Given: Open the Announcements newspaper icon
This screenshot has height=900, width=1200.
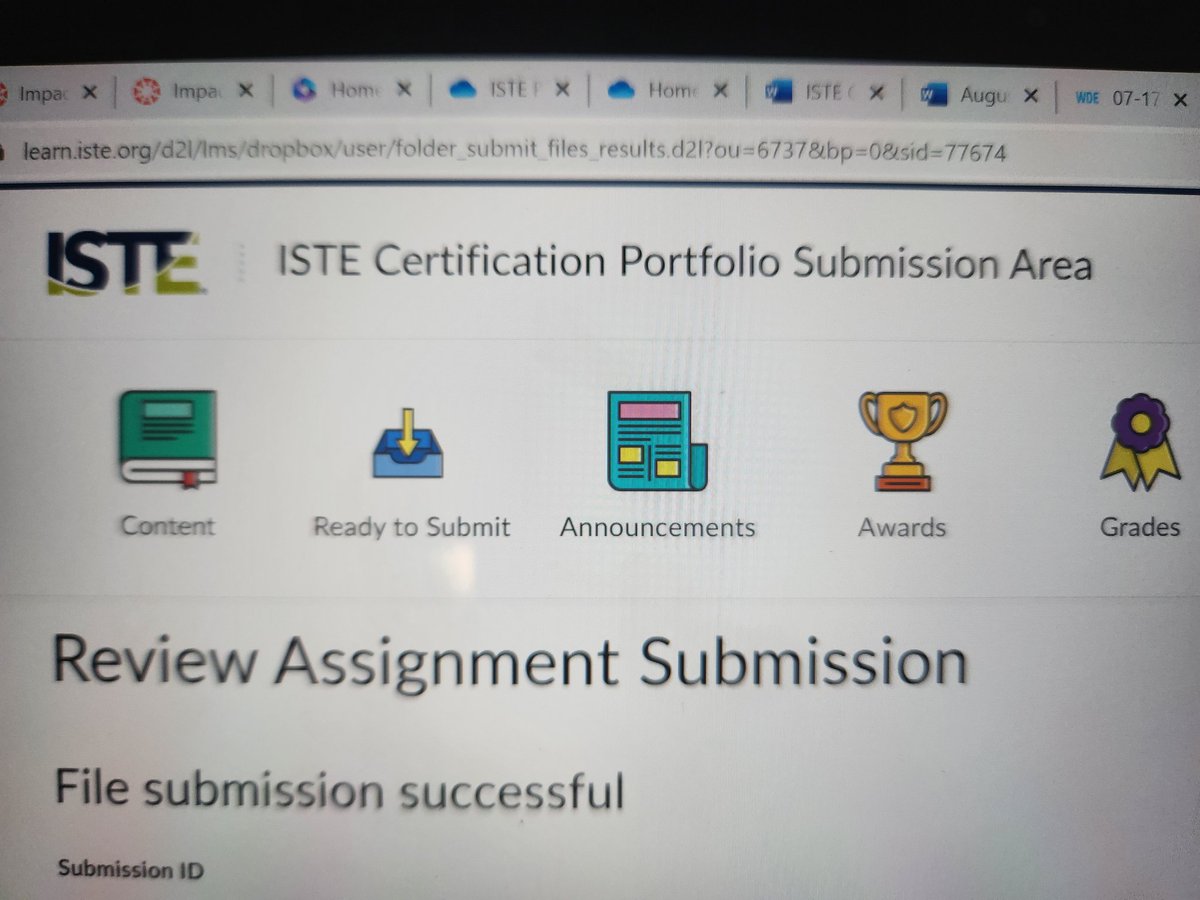Looking at the screenshot, I should 657,441.
